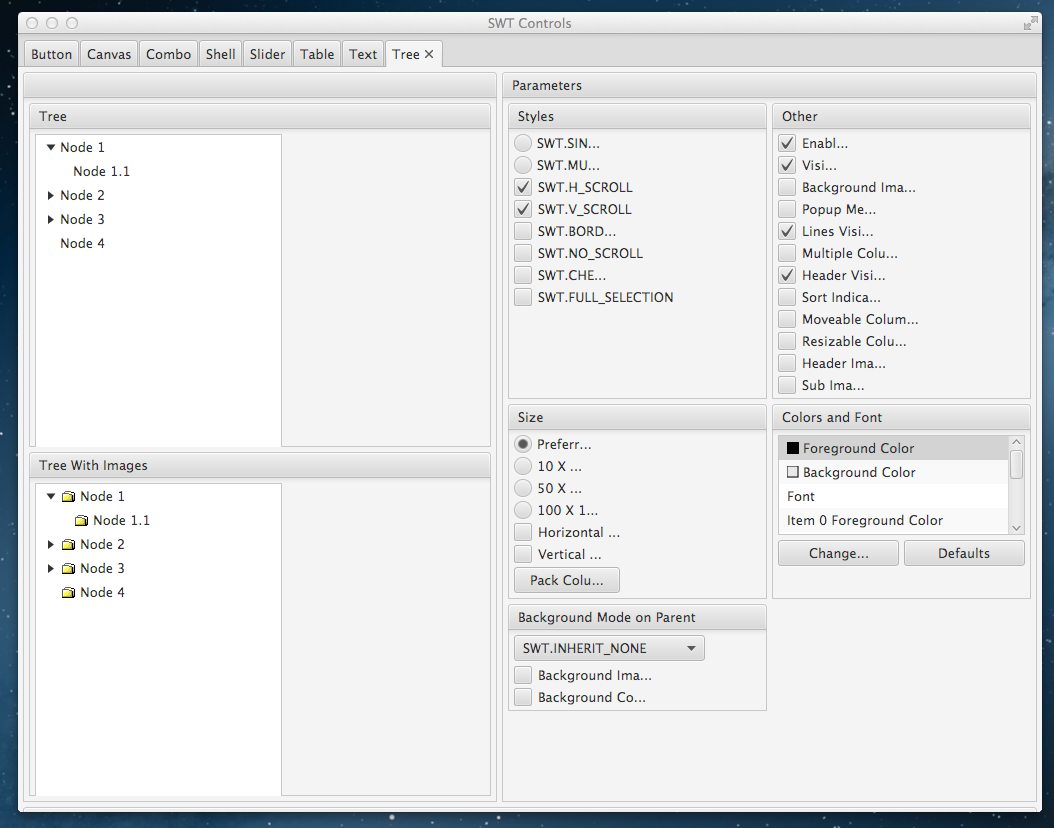
Task: Uncheck the SWT.H_SCROLL style checkbox
Action: (x=523, y=187)
